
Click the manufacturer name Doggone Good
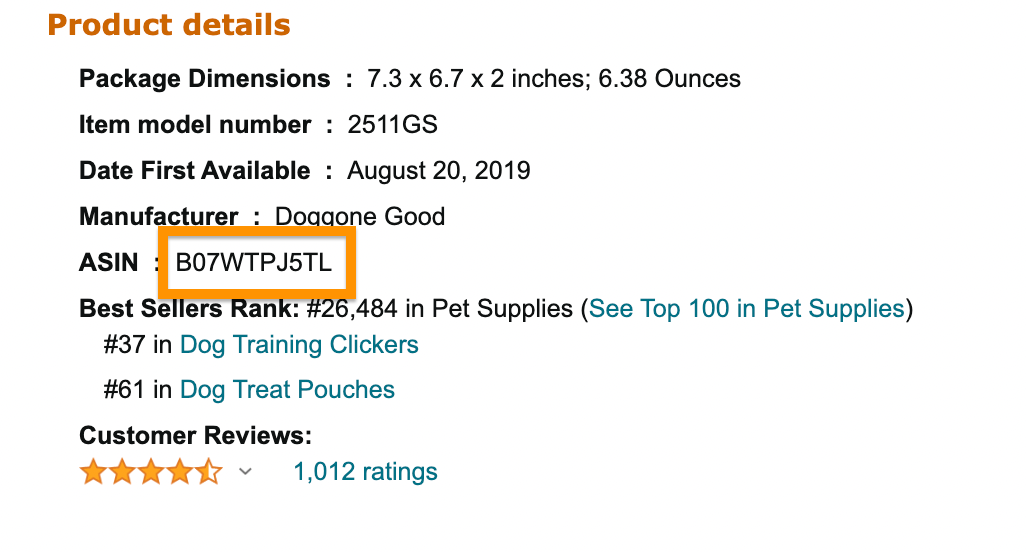(360, 216)
